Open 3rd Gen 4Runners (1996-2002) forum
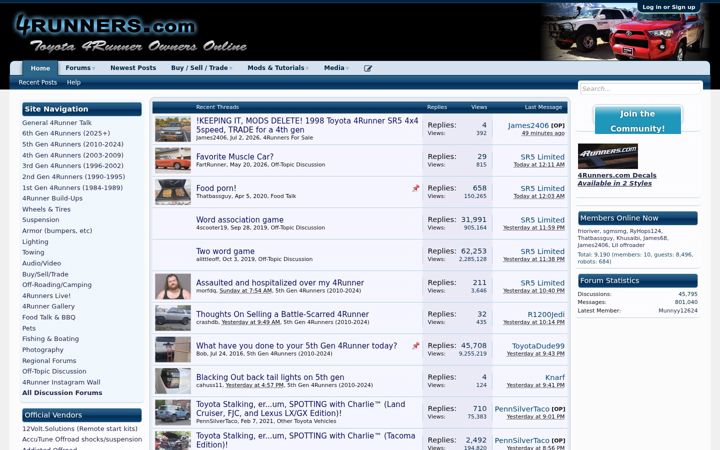Image resolution: width=720 pixels, height=450 pixels. 73,166
